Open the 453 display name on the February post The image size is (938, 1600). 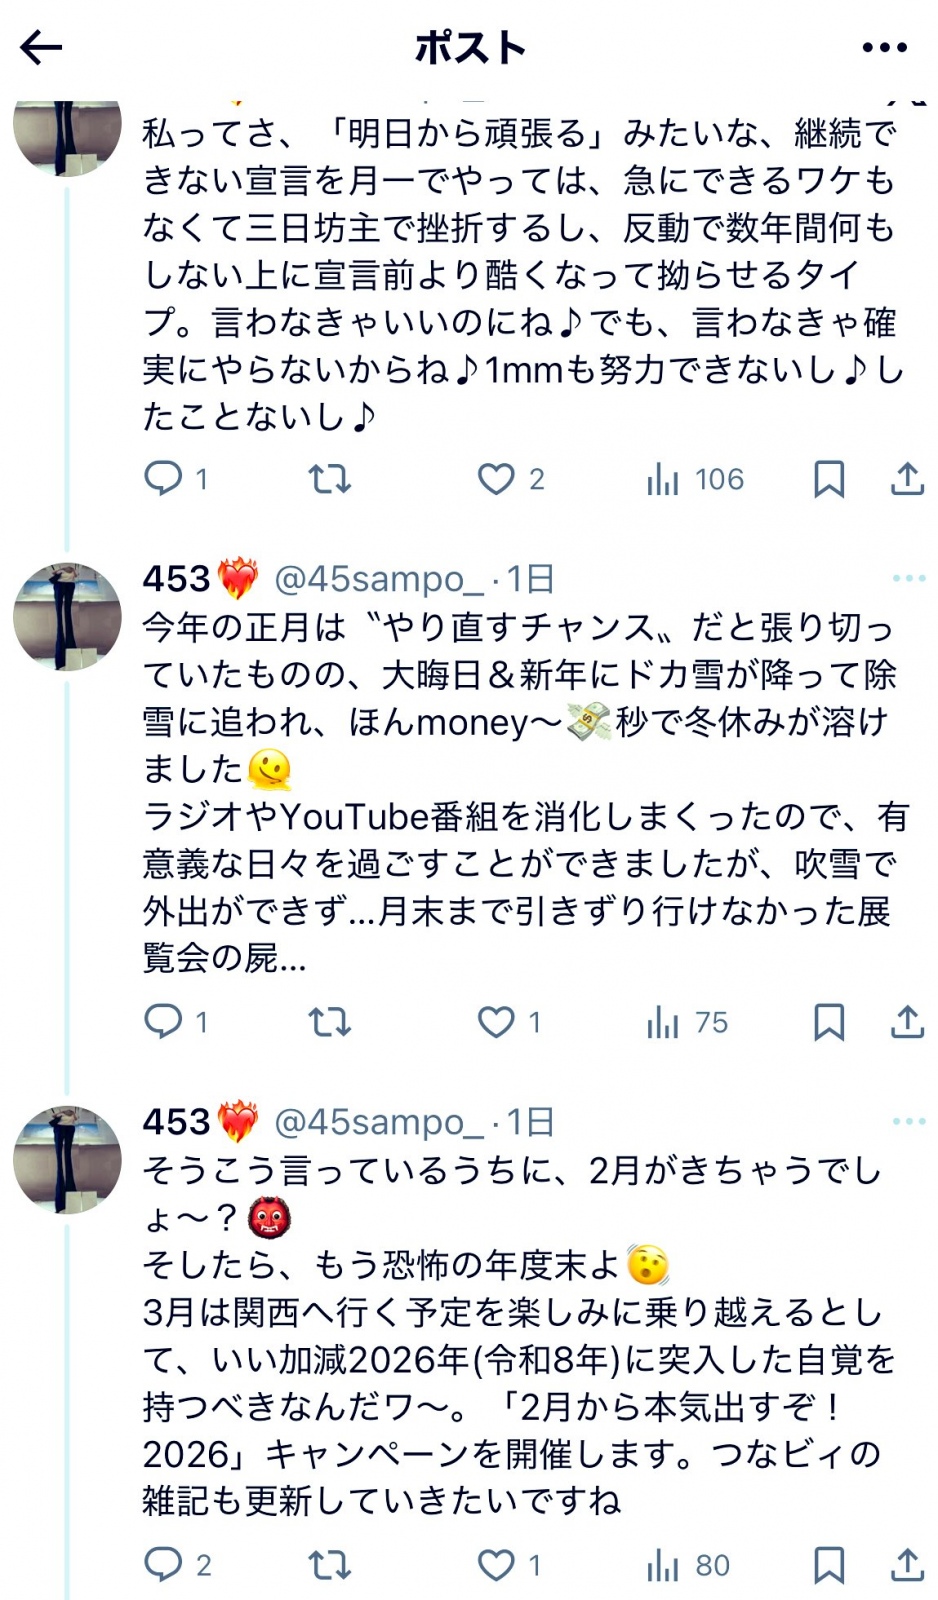tap(177, 1122)
